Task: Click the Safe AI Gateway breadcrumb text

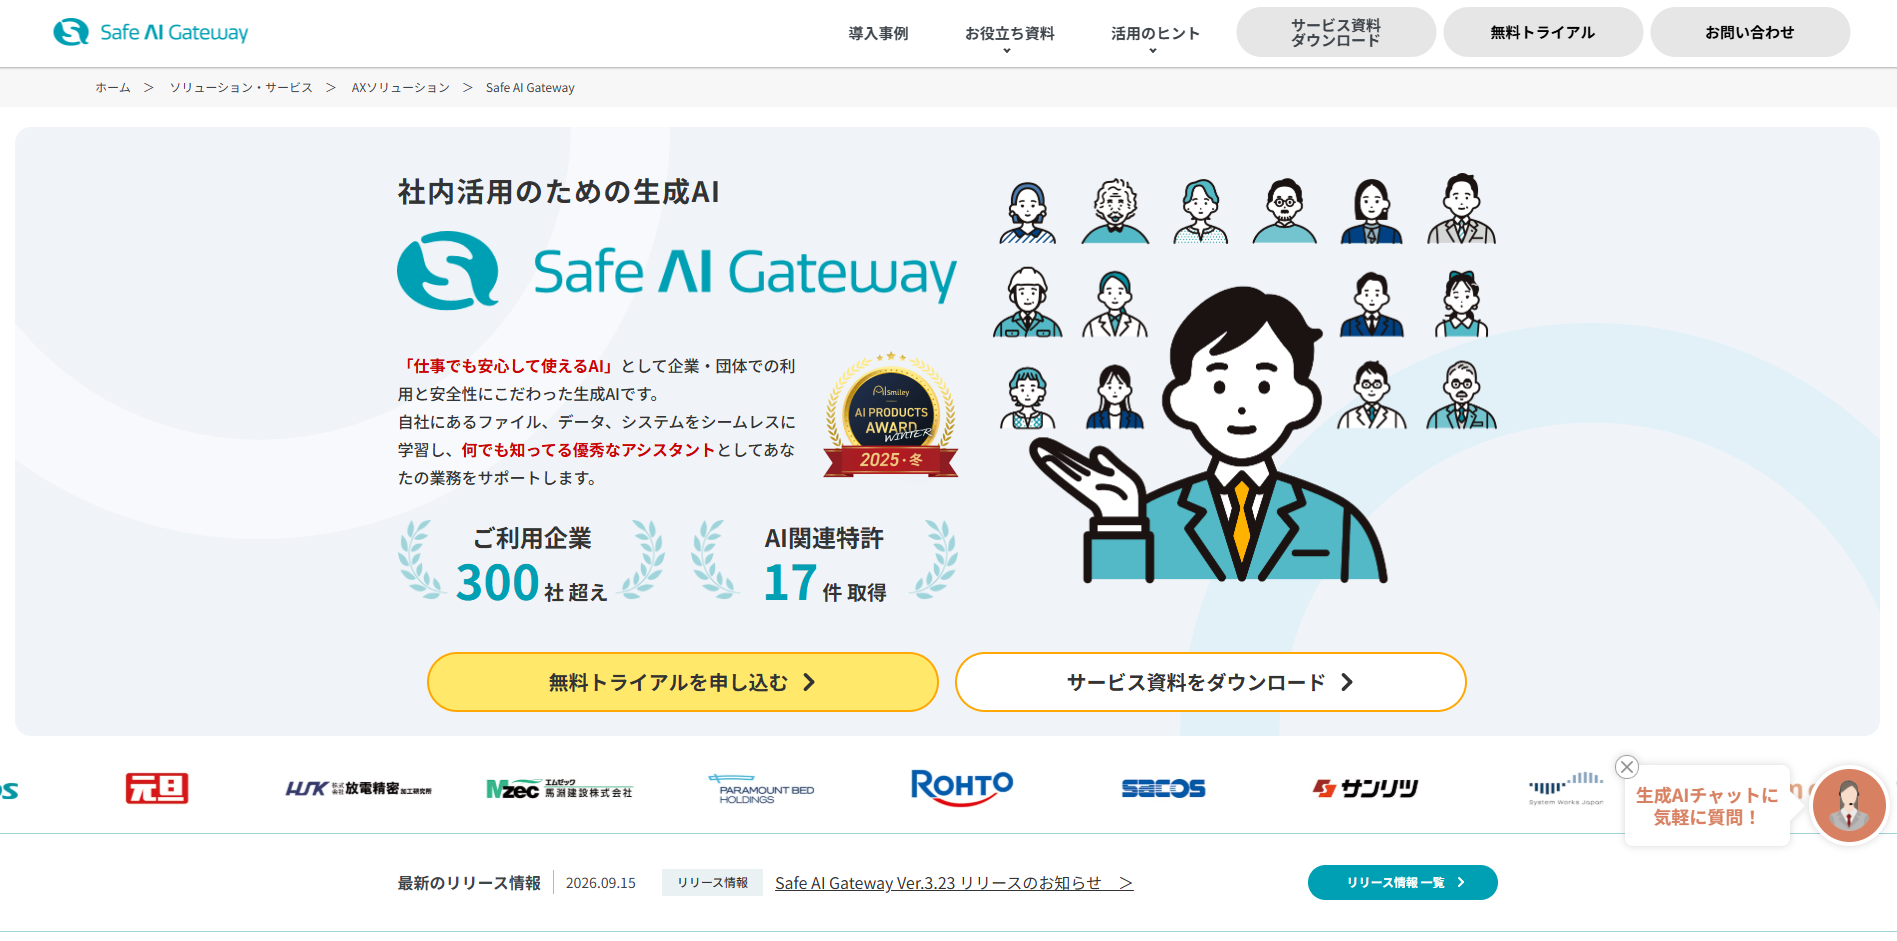Action: pyautogui.click(x=530, y=88)
